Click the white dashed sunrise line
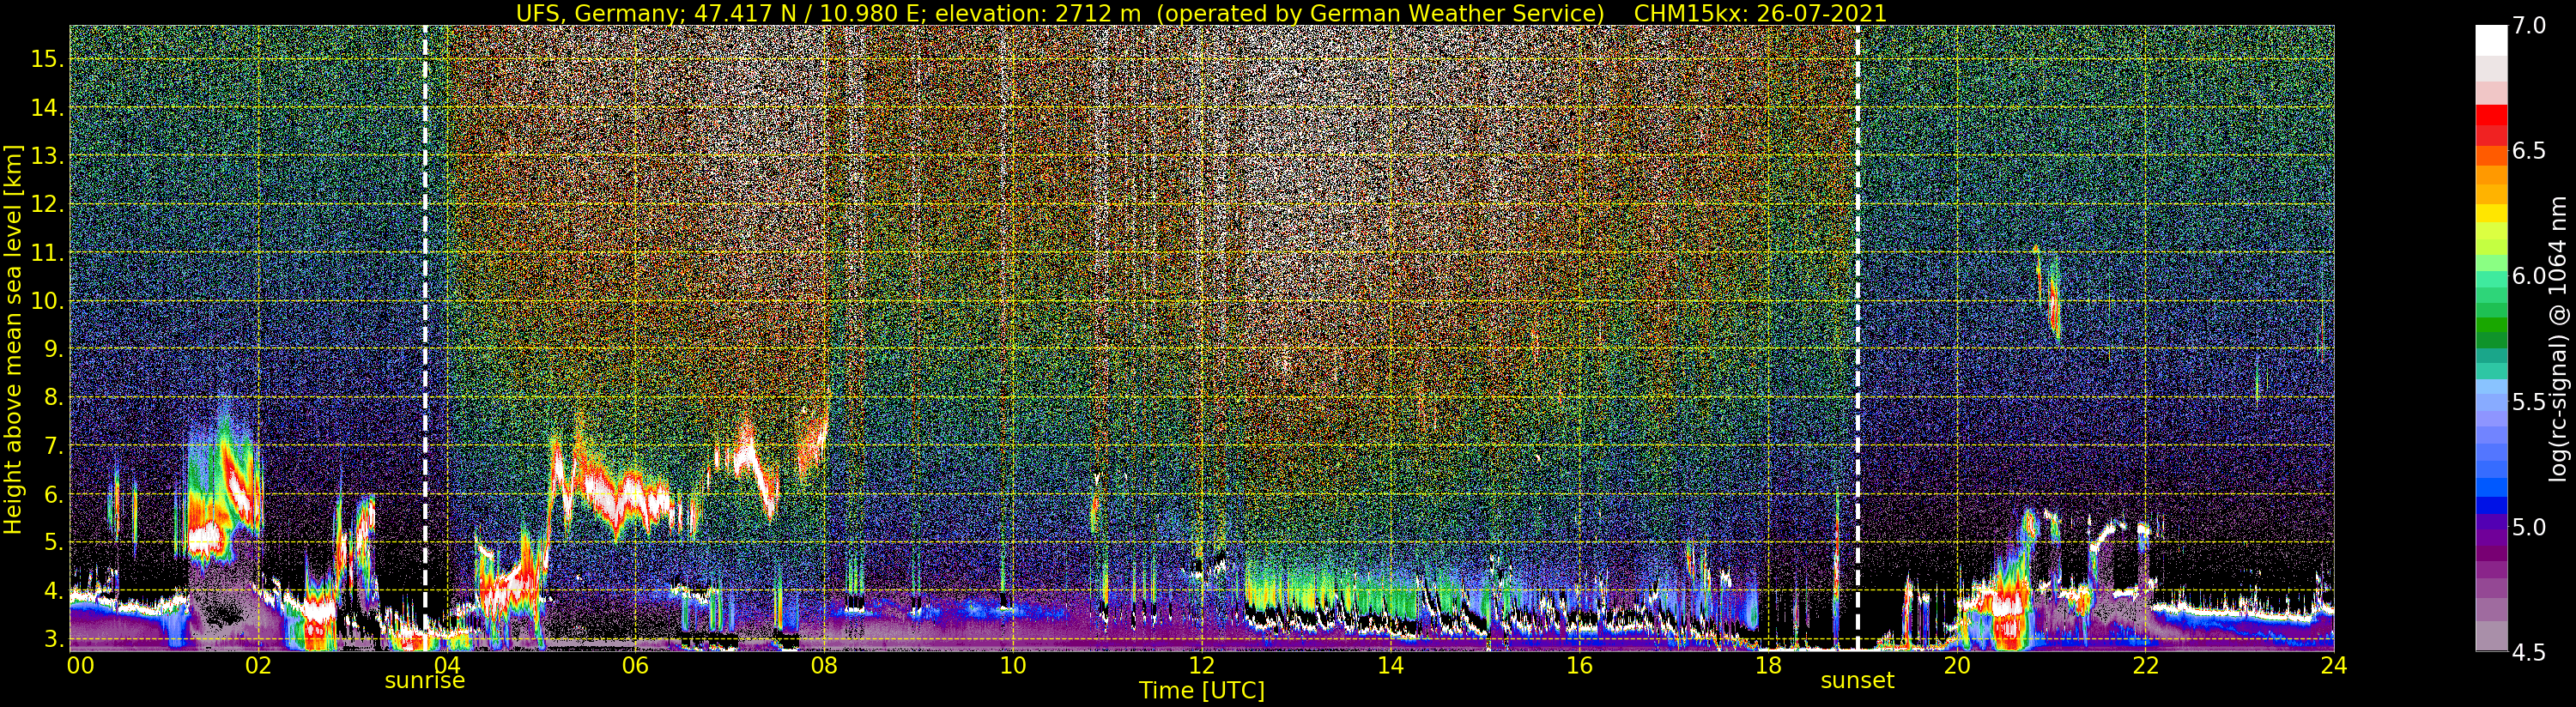 (425, 338)
